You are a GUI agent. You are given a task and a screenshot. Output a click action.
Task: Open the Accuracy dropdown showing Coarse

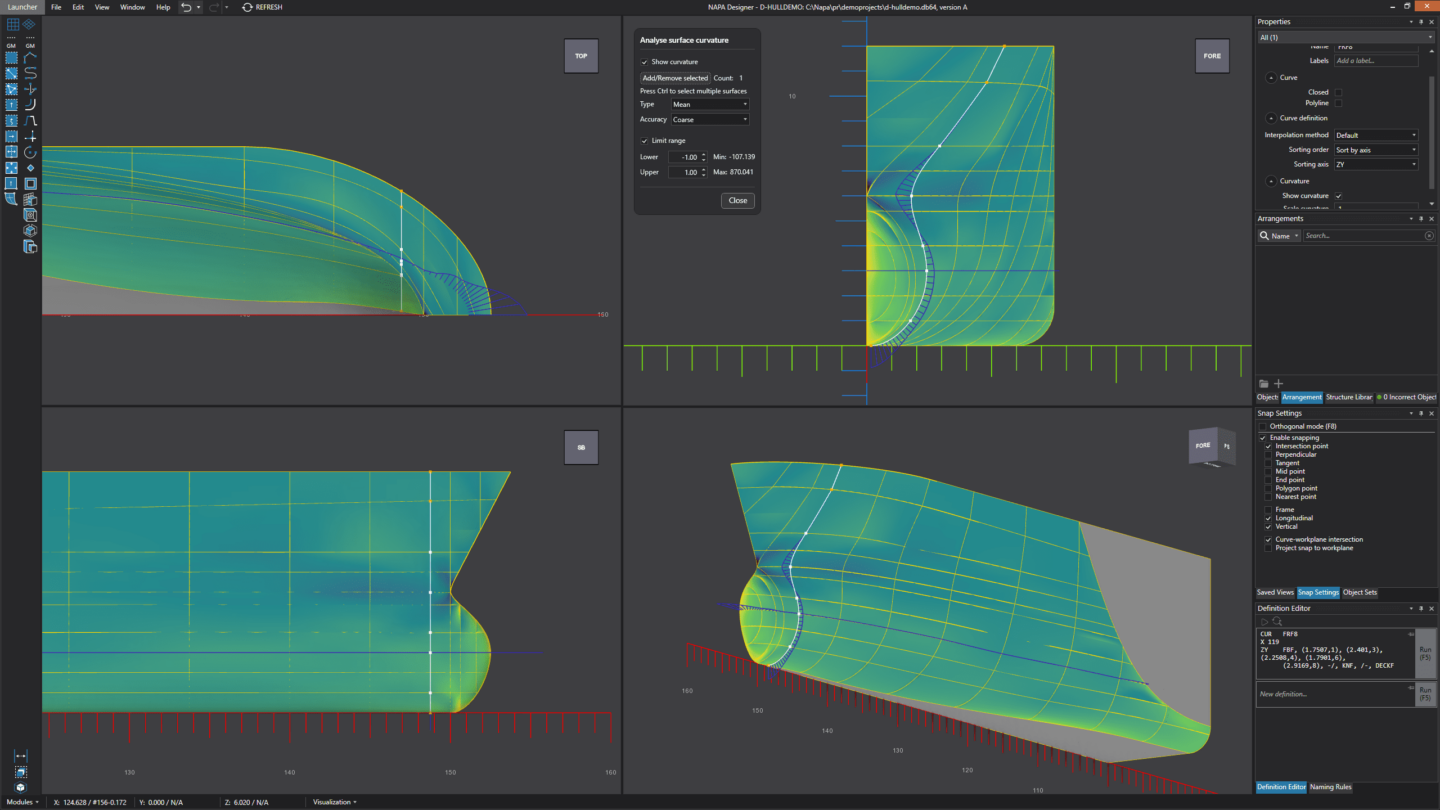click(709, 119)
